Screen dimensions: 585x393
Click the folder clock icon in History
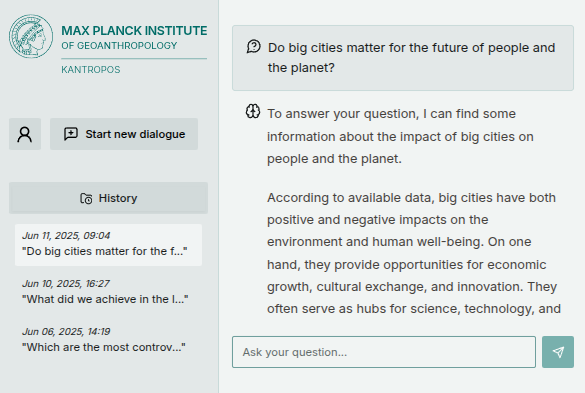point(86,198)
